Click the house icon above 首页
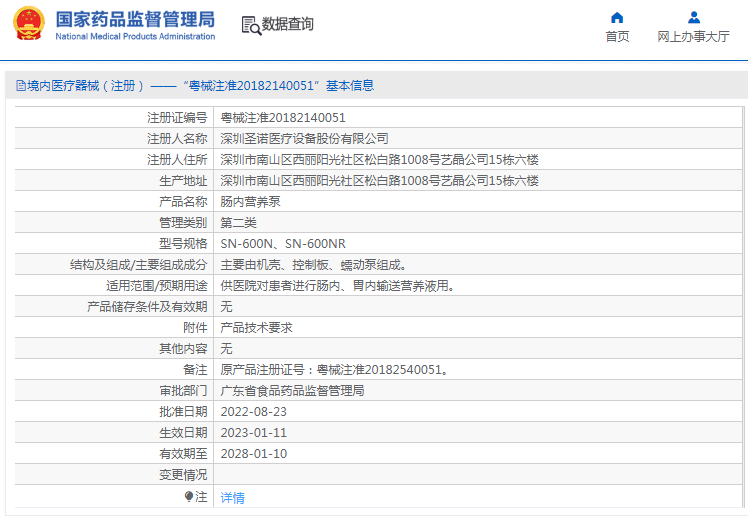Screen dimensions: 748x516 [617, 17]
